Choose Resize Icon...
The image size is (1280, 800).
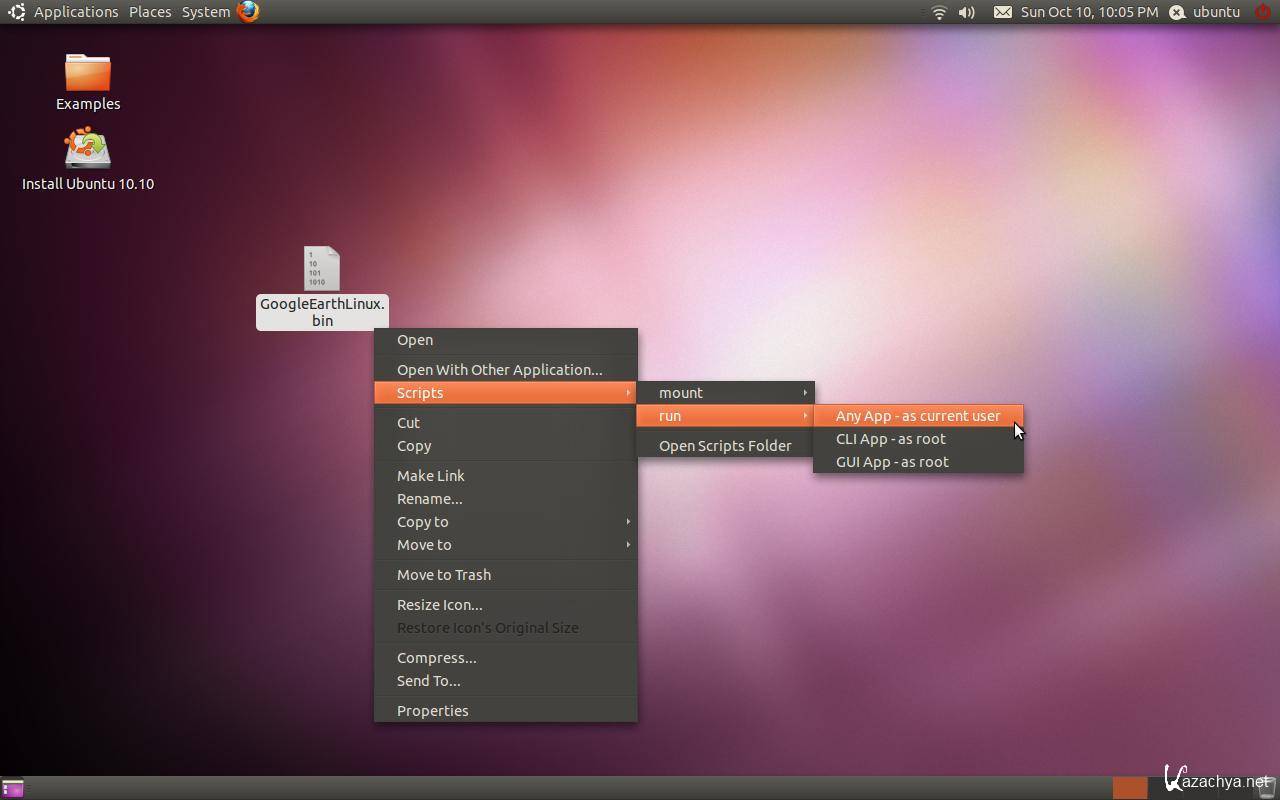coord(506,605)
